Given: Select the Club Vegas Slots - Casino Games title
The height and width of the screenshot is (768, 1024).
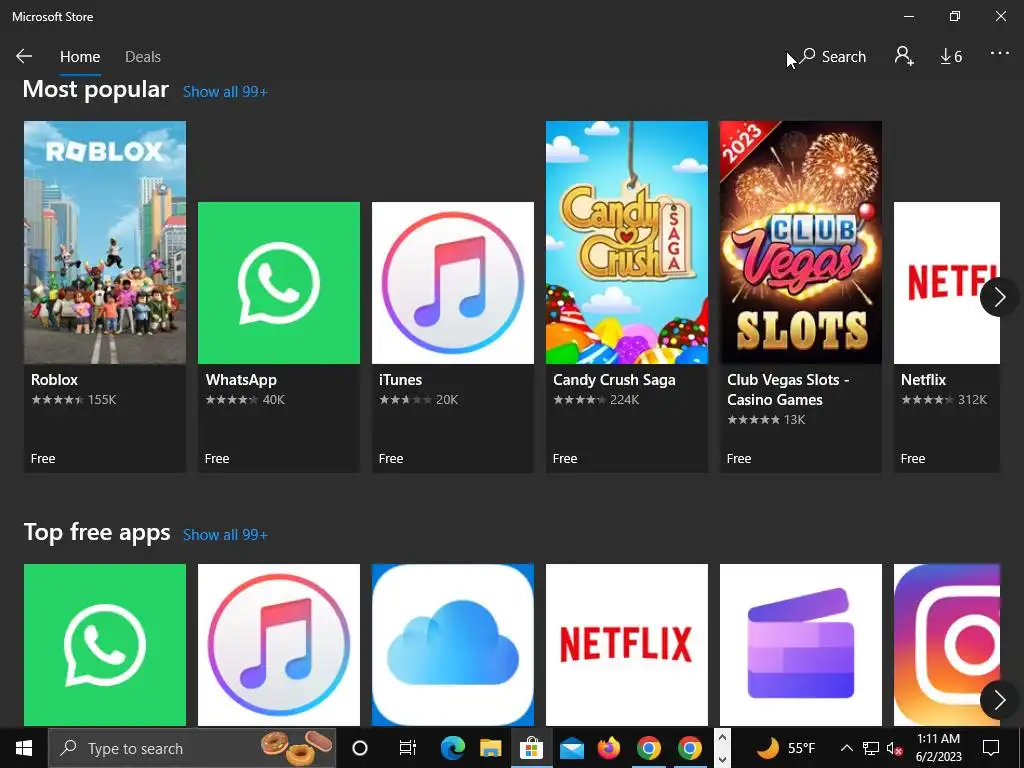Looking at the screenshot, I should 788,390.
